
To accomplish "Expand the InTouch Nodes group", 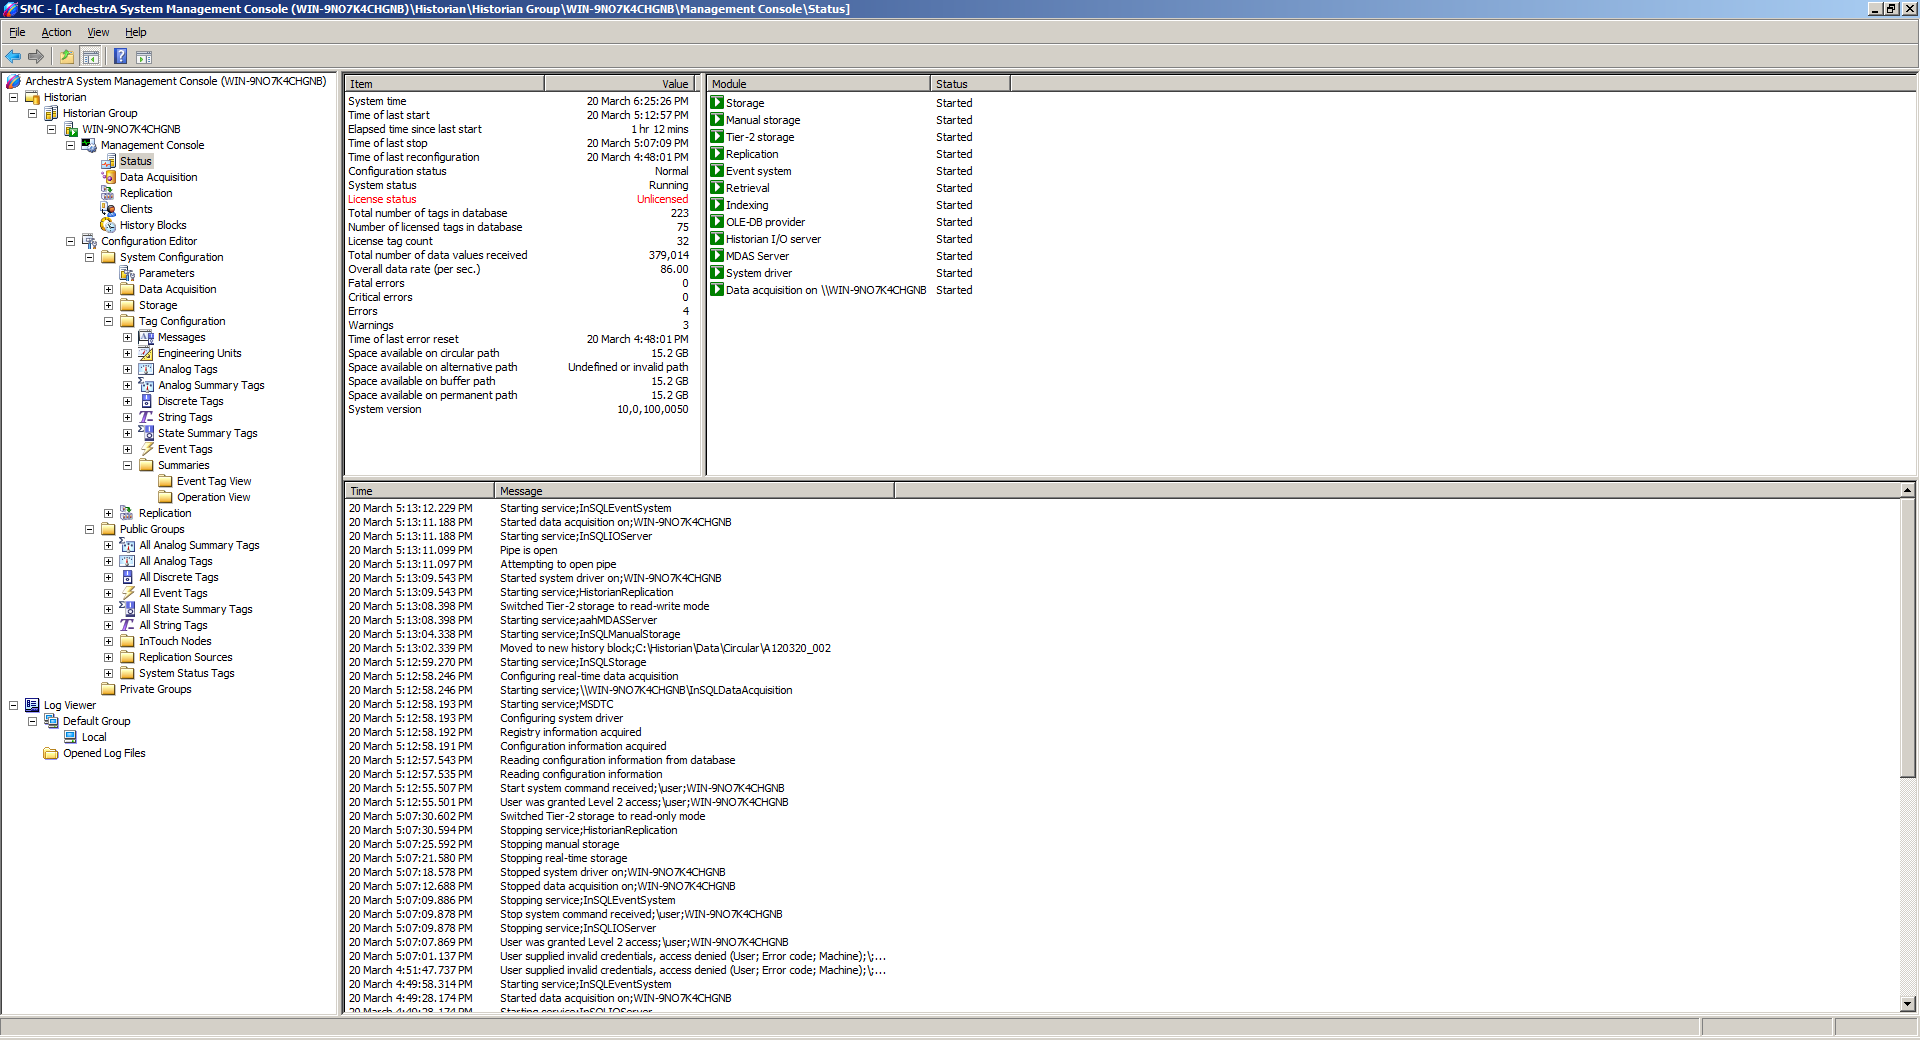I will pos(108,641).
